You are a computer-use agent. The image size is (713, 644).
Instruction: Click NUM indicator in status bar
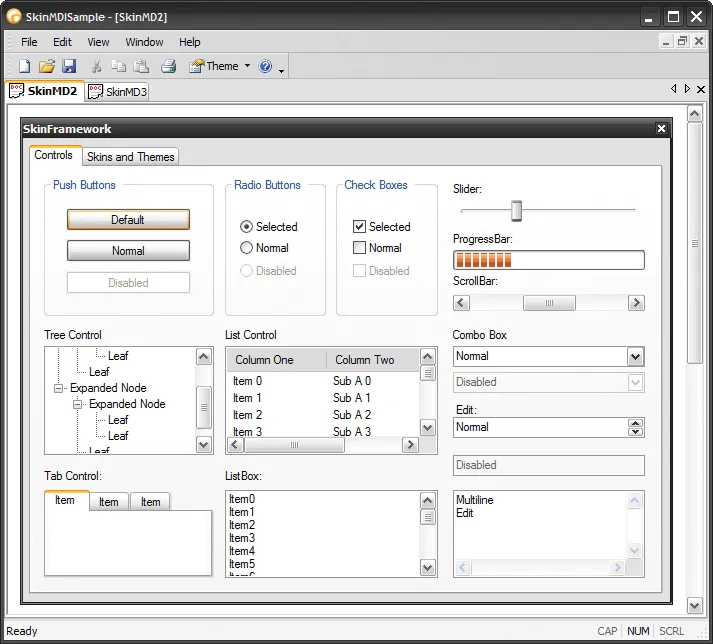tap(638, 631)
